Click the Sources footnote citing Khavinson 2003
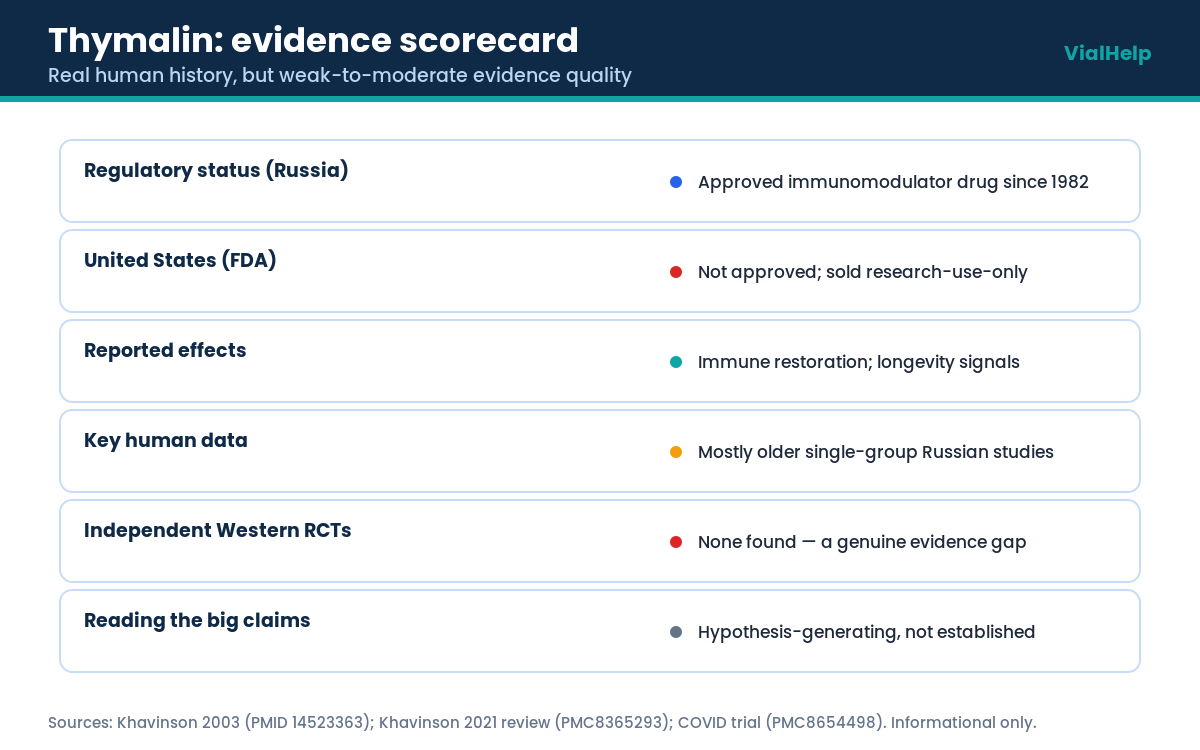The image size is (1200, 750). [x=542, y=722]
